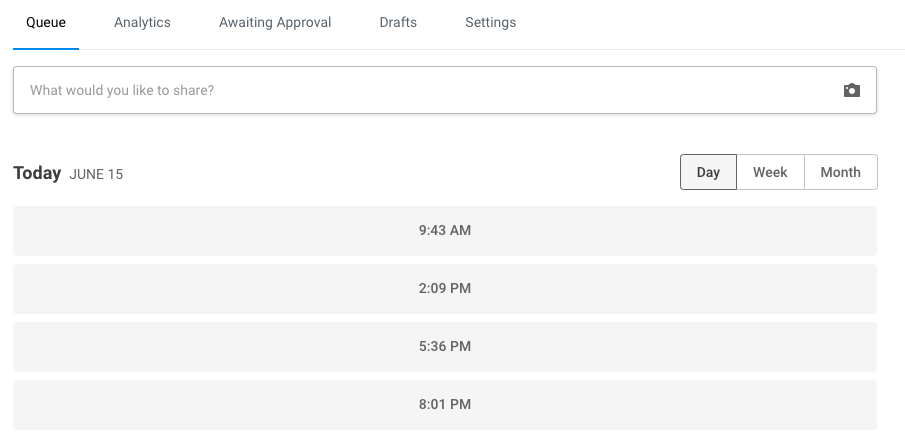The height and width of the screenshot is (439, 905).
Task: Choose the 8:01 PM posting slot
Action: 200,405
